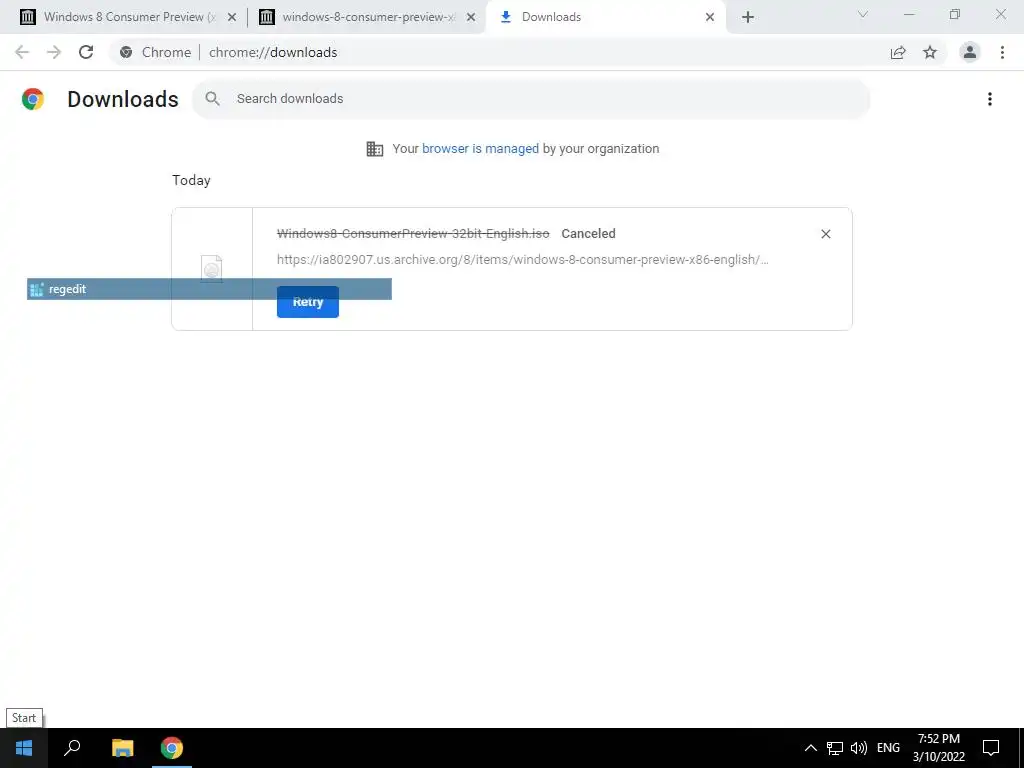Click the file icon of canceled download
Screen dimensions: 1024x768
[x=212, y=268]
